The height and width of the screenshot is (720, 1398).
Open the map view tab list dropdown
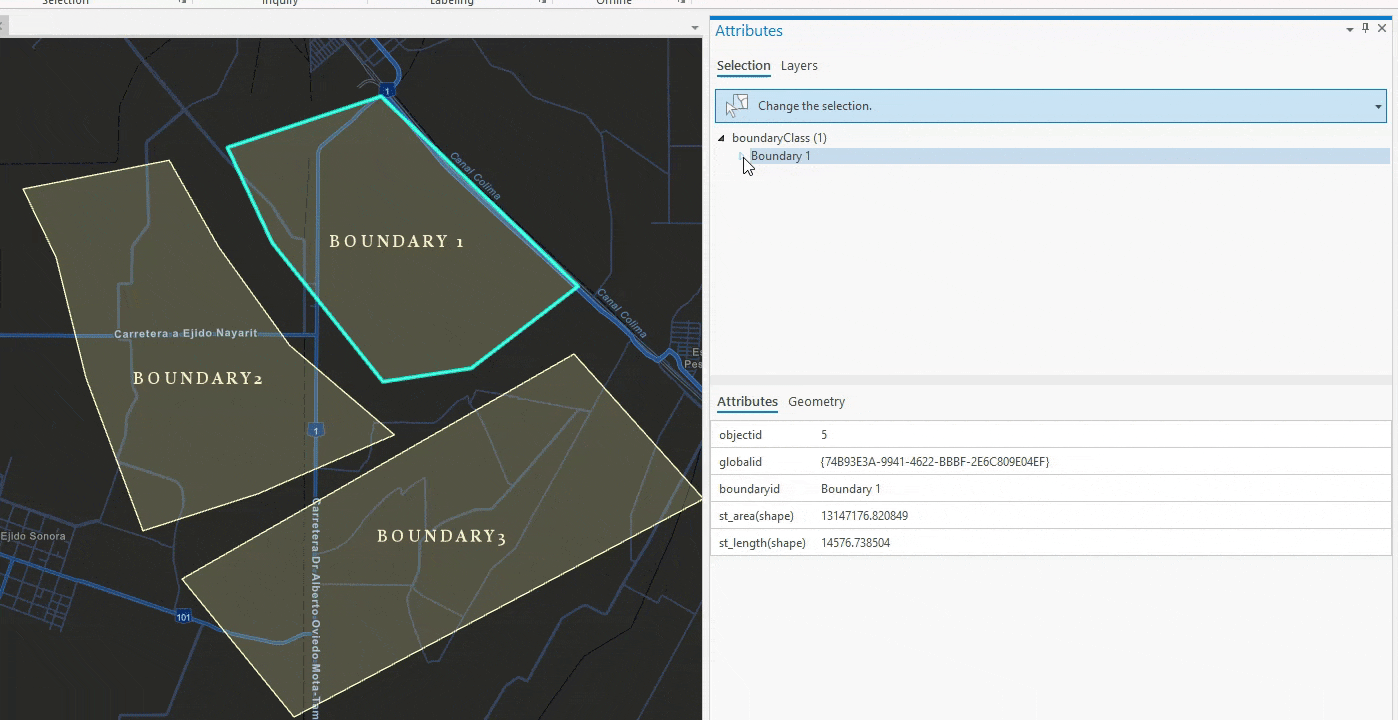(x=694, y=28)
